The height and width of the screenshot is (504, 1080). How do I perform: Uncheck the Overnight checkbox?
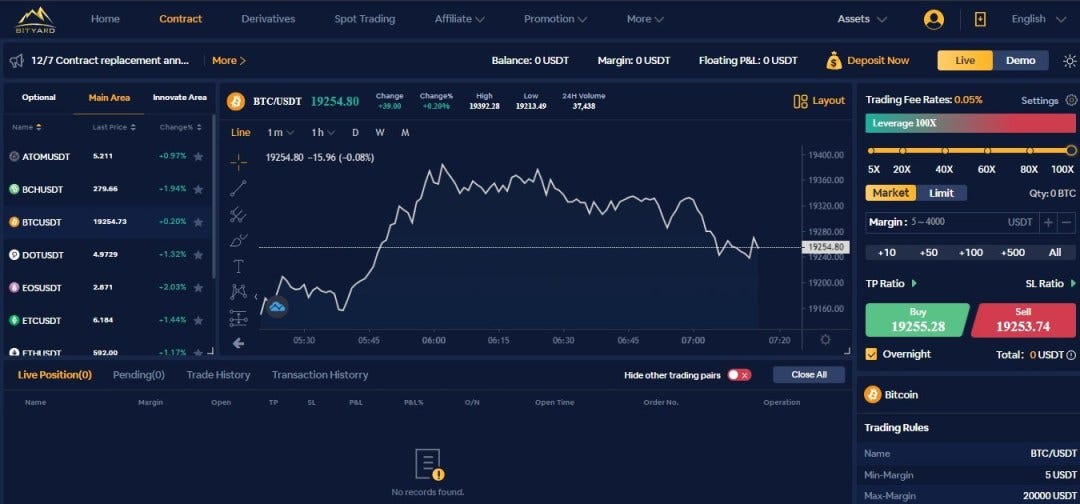871,354
